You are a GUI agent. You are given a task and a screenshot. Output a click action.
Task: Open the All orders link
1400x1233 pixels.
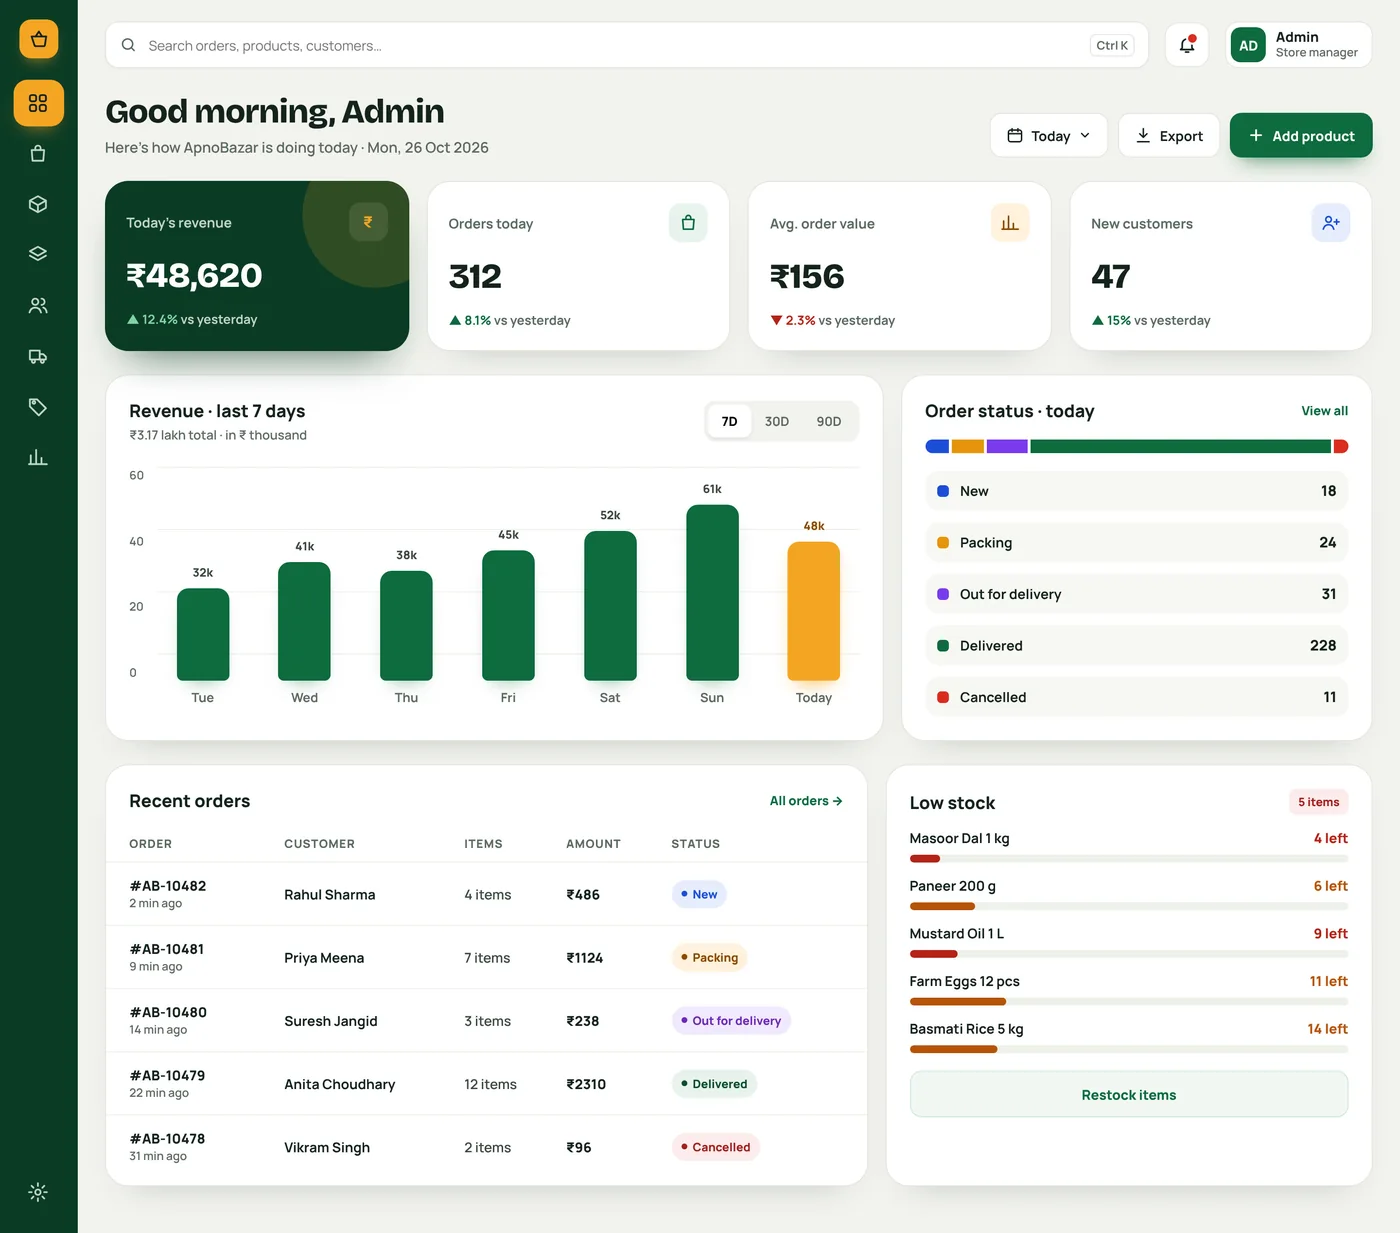pos(806,801)
